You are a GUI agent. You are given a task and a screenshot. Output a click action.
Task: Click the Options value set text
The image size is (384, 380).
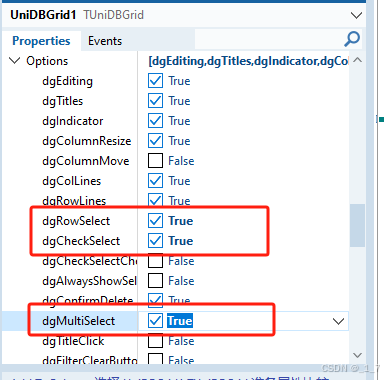click(248, 61)
